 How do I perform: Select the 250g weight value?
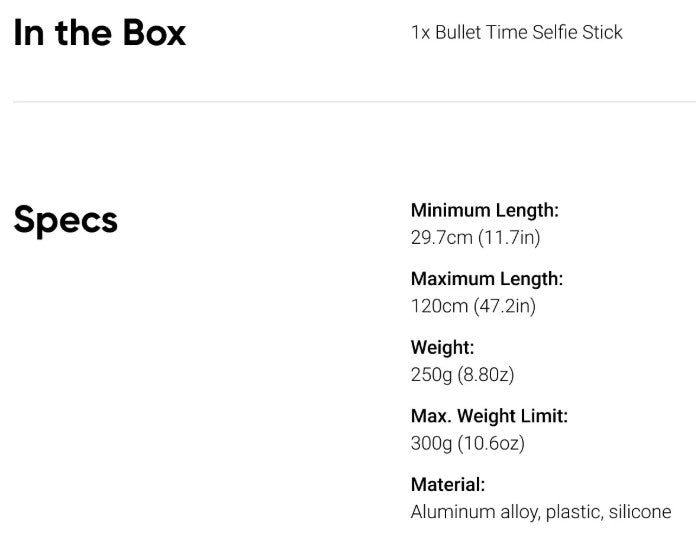[431, 375]
